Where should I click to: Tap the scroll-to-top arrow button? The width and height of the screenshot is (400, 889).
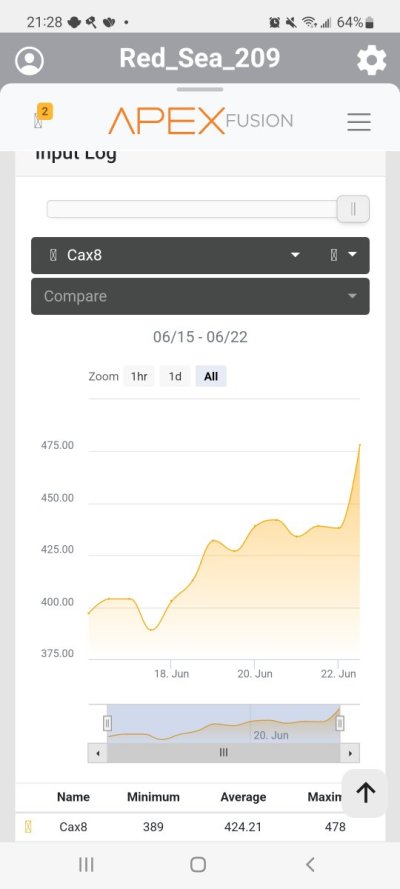[x=365, y=793]
